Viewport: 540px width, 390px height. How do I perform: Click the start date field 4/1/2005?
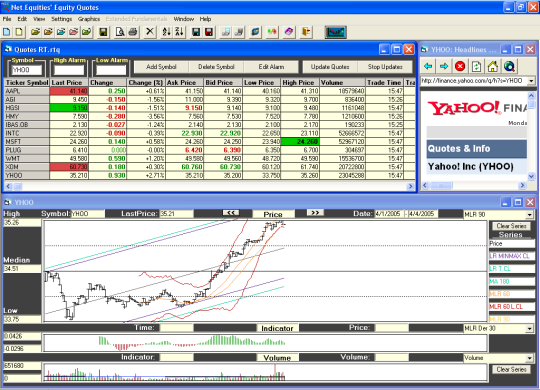(x=389, y=214)
